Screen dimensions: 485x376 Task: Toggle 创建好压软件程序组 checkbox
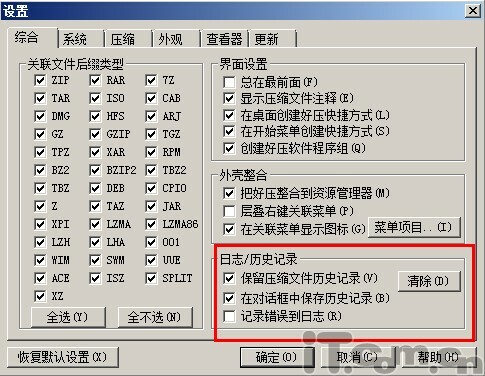point(229,148)
